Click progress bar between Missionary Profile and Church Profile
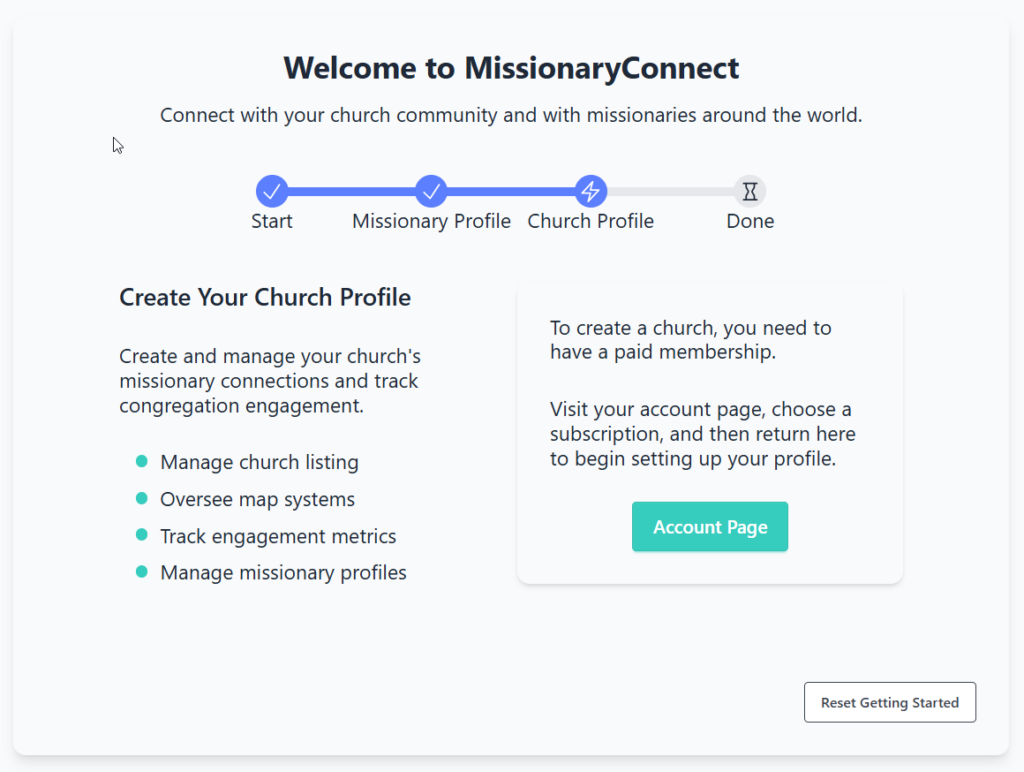The height and width of the screenshot is (772, 1024). pyautogui.click(x=511, y=191)
